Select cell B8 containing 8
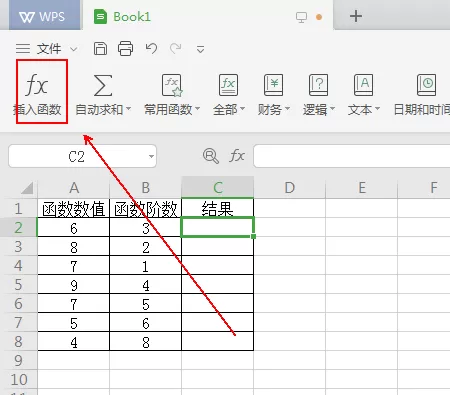The height and width of the screenshot is (395, 450). (x=146, y=341)
